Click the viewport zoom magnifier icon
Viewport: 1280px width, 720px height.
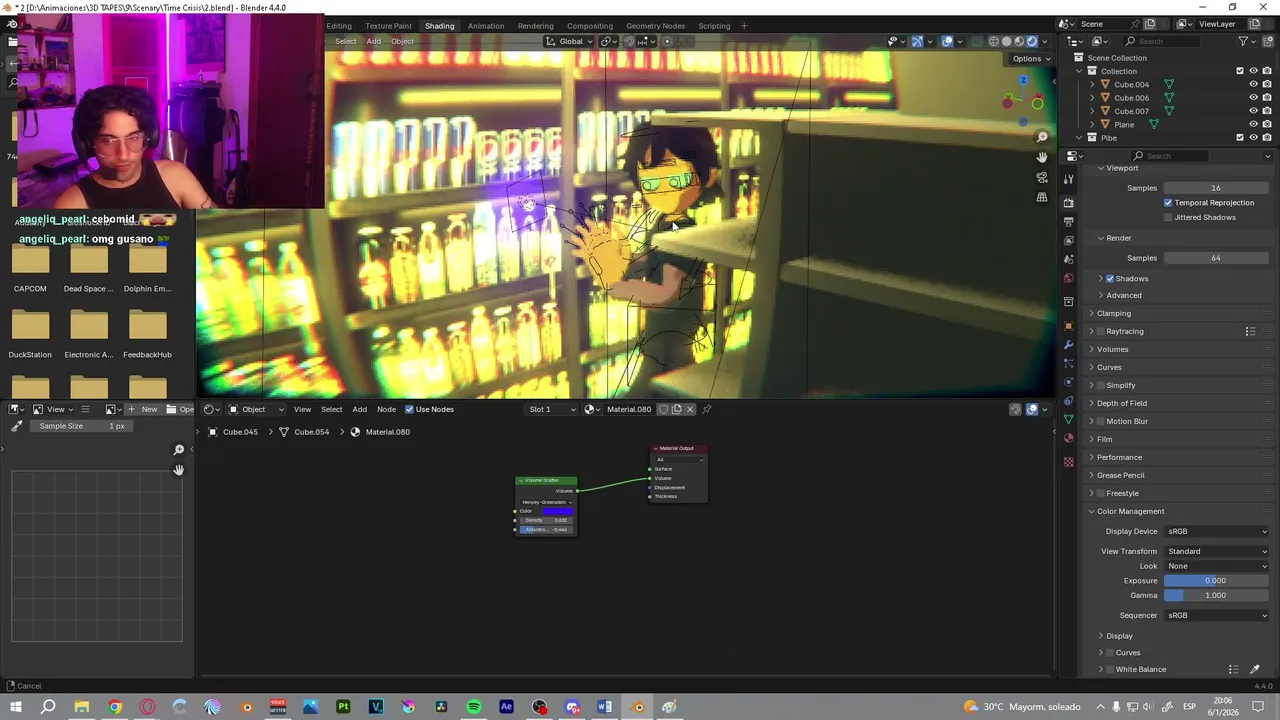(1042, 137)
